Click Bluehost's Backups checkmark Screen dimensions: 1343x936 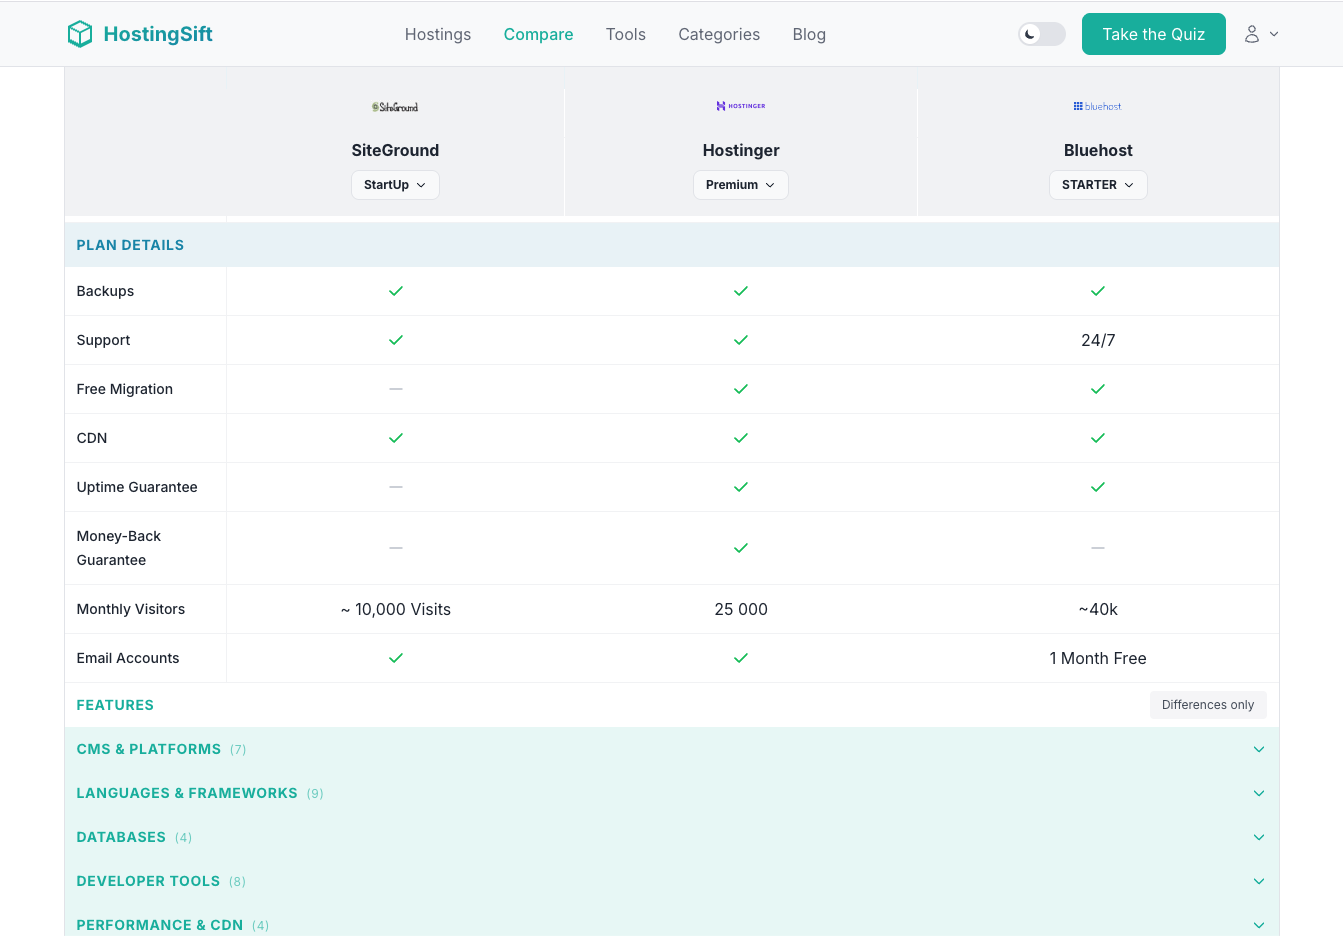1098,291
